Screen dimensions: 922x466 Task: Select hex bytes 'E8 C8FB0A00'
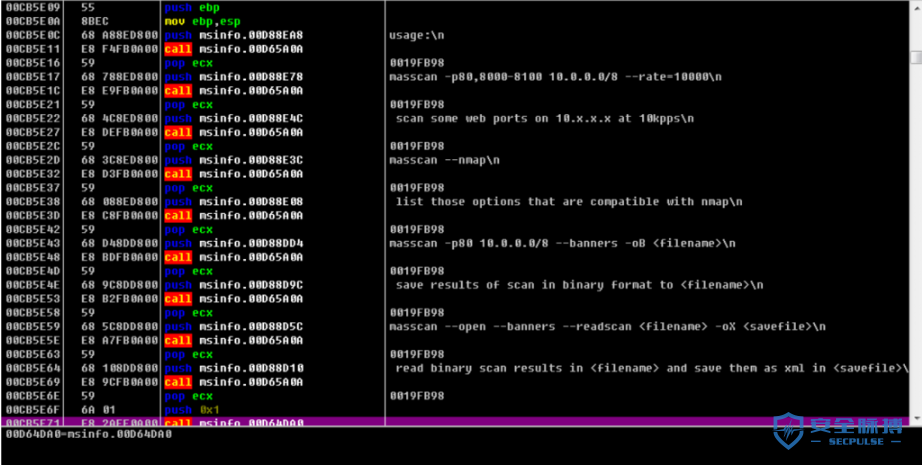click(120, 216)
